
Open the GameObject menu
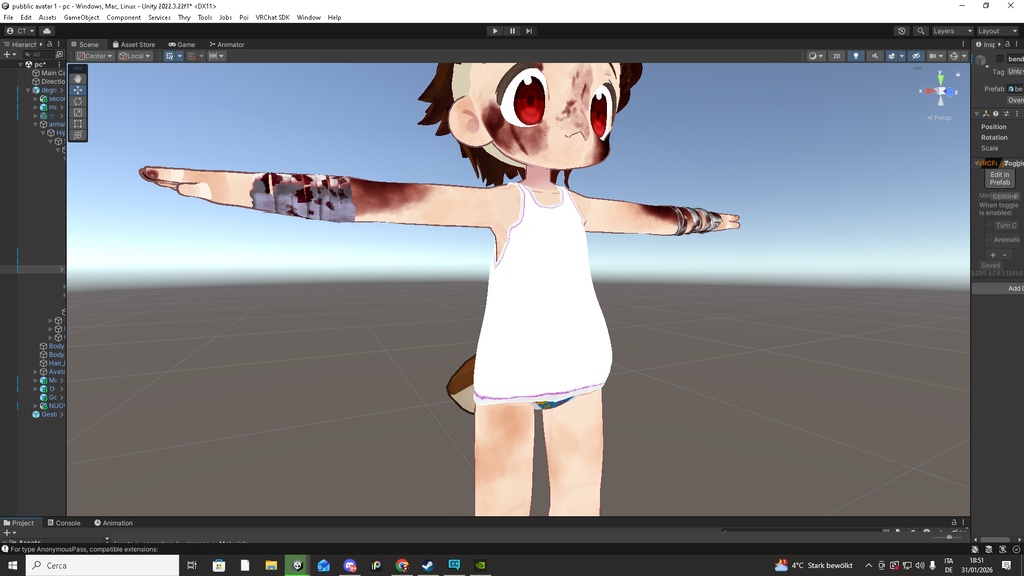82,18
